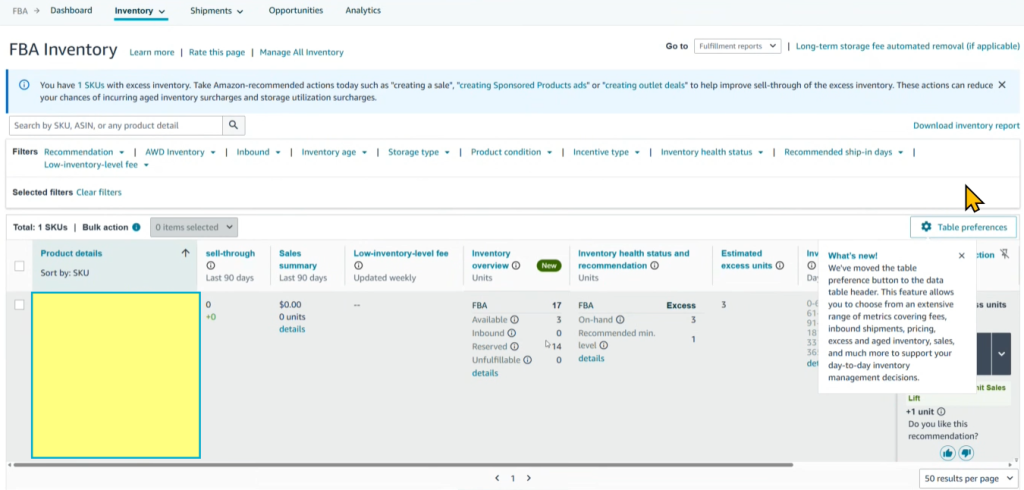Image resolution: width=1024 pixels, height=490 pixels.
Task: Click the search by SKU input field
Action: 115,126
